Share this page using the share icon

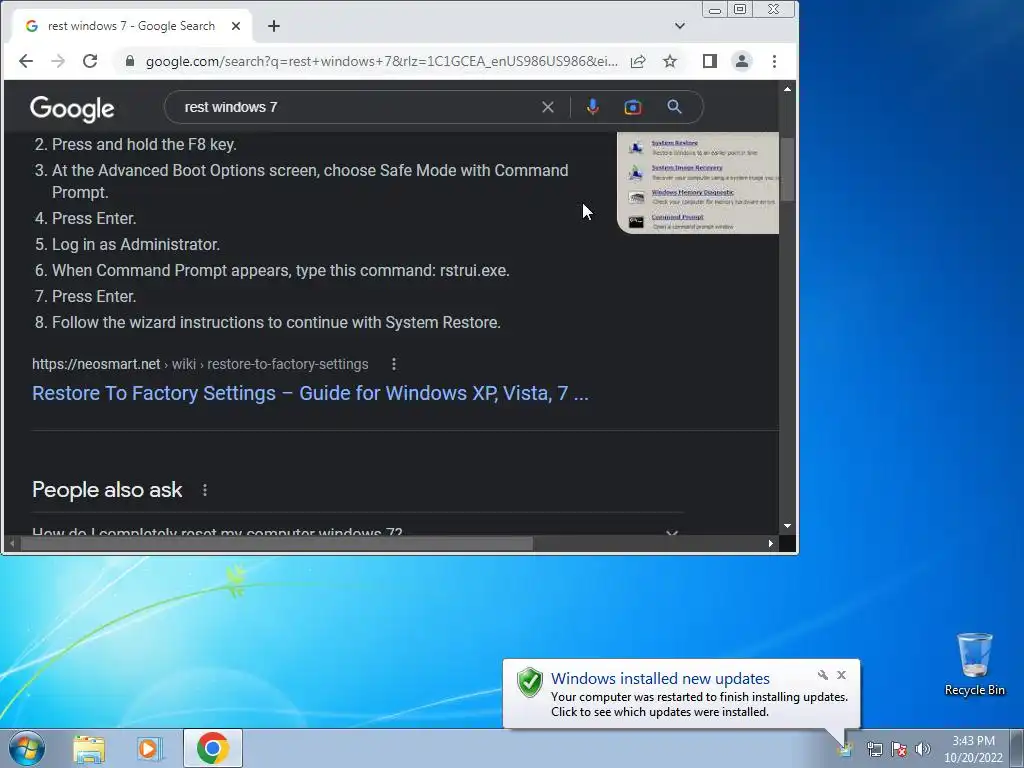click(638, 61)
